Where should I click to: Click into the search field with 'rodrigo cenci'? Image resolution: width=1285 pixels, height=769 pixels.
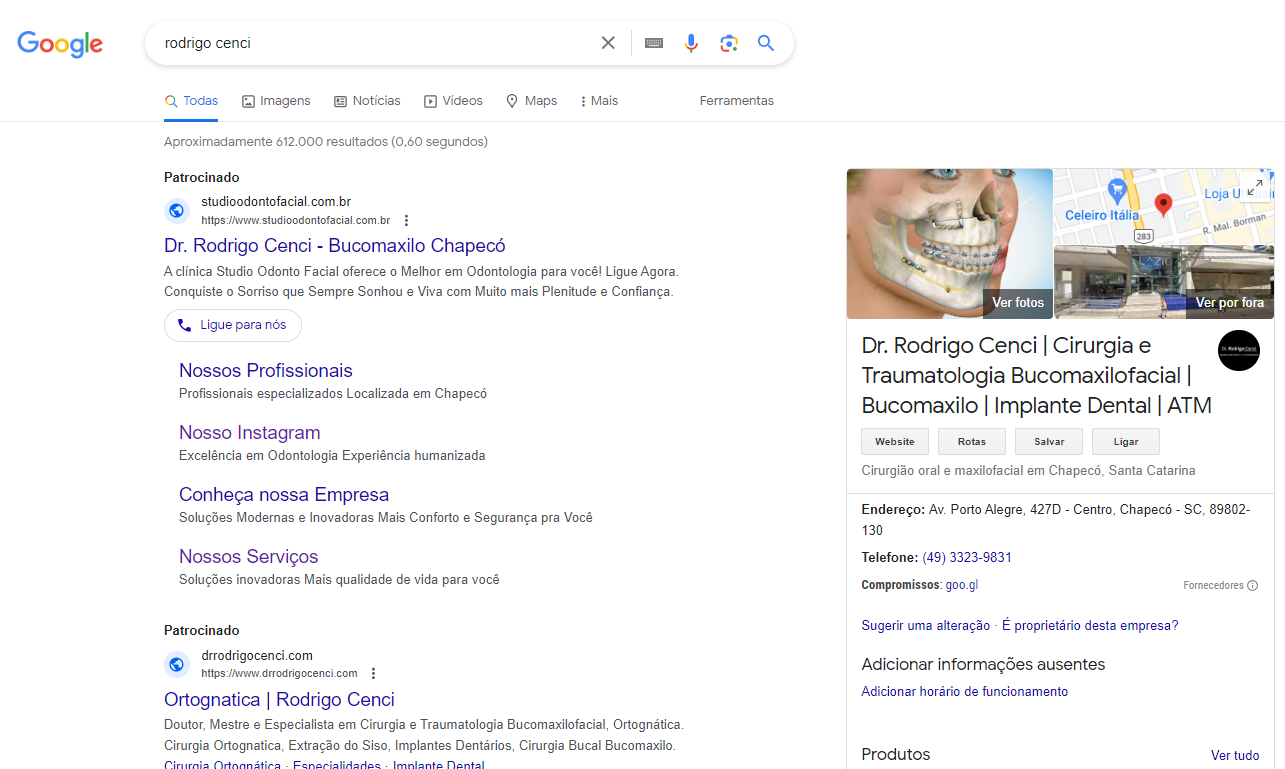point(375,43)
